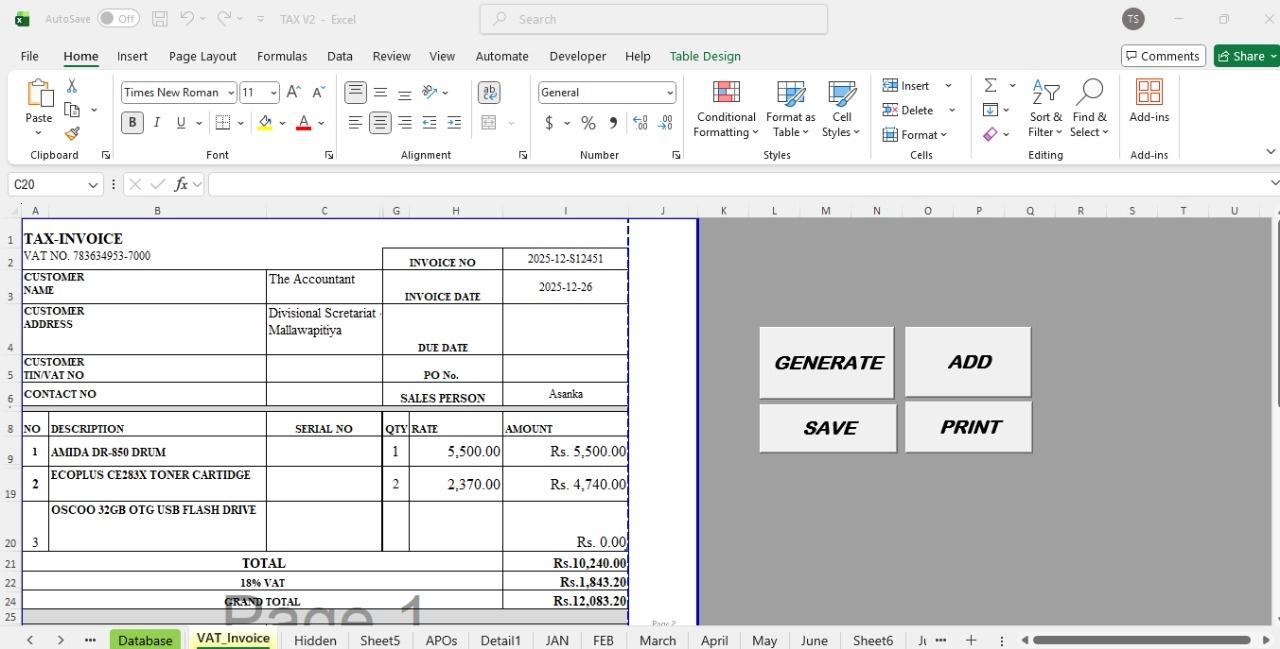The width and height of the screenshot is (1280, 649).
Task: Click the Wrap Text icon
Action: coord(489,93)
